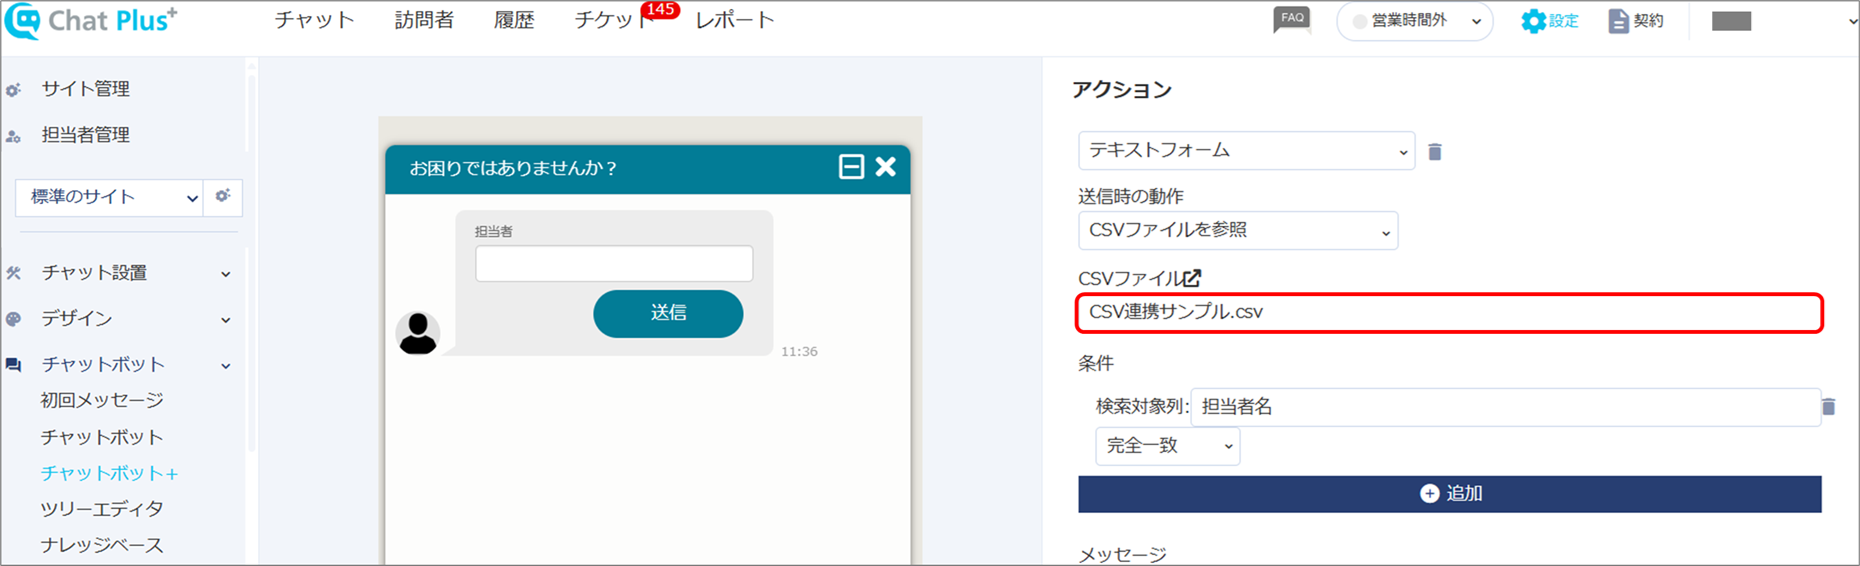The image size is (1860, 566).
Task: Click the 担当者 text input in chat preview
Action: [614, 264]
